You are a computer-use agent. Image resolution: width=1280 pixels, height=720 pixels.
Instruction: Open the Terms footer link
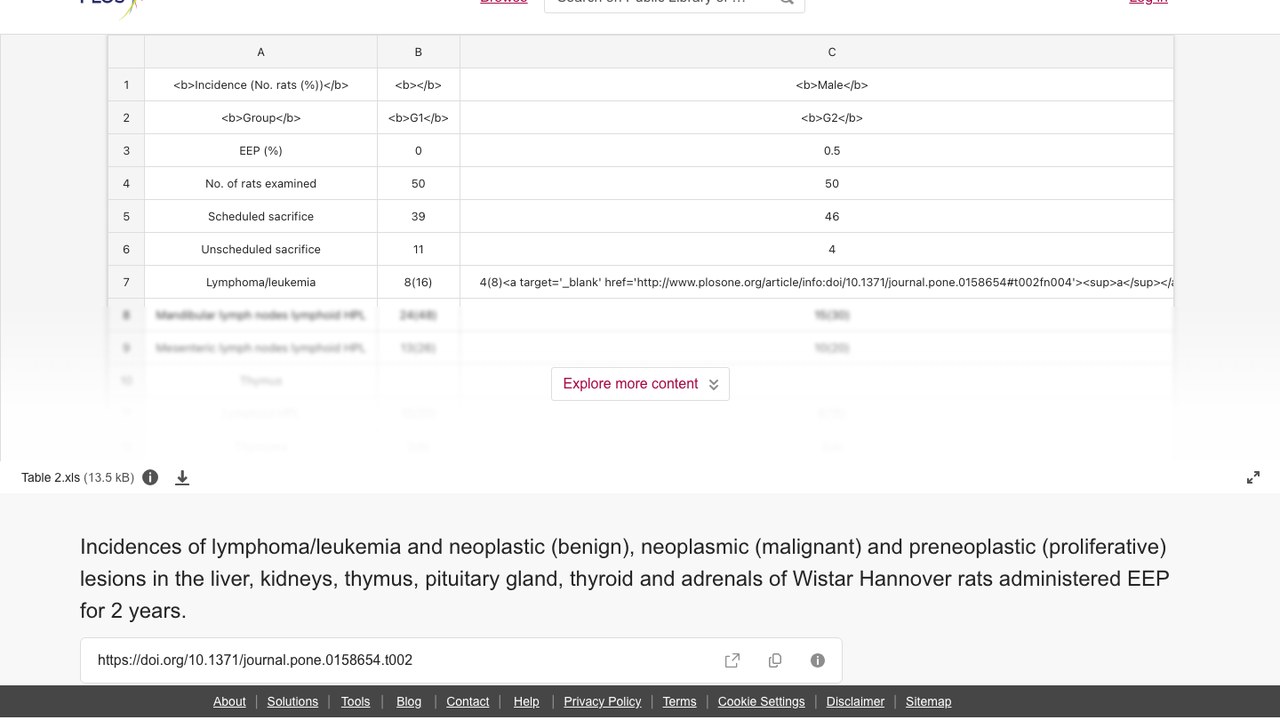pyautogui.click(x=679, y=702)
